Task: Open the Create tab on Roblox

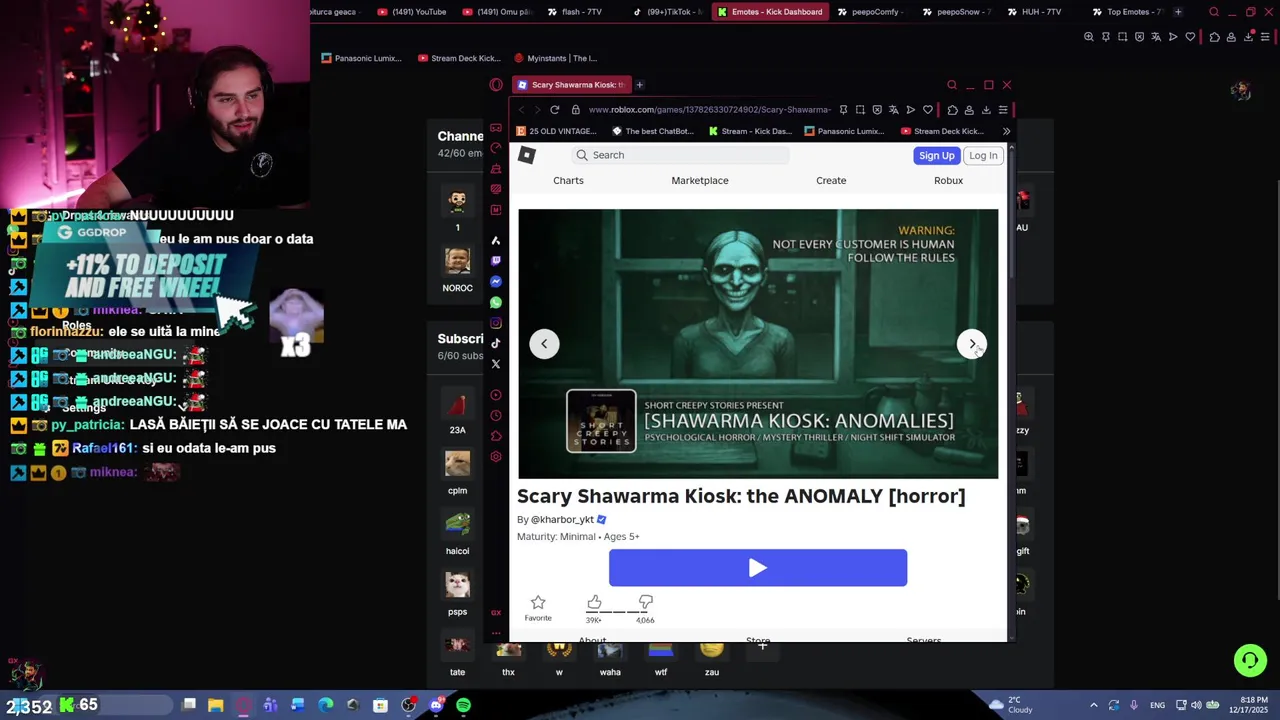Action: tap(831, 181)
